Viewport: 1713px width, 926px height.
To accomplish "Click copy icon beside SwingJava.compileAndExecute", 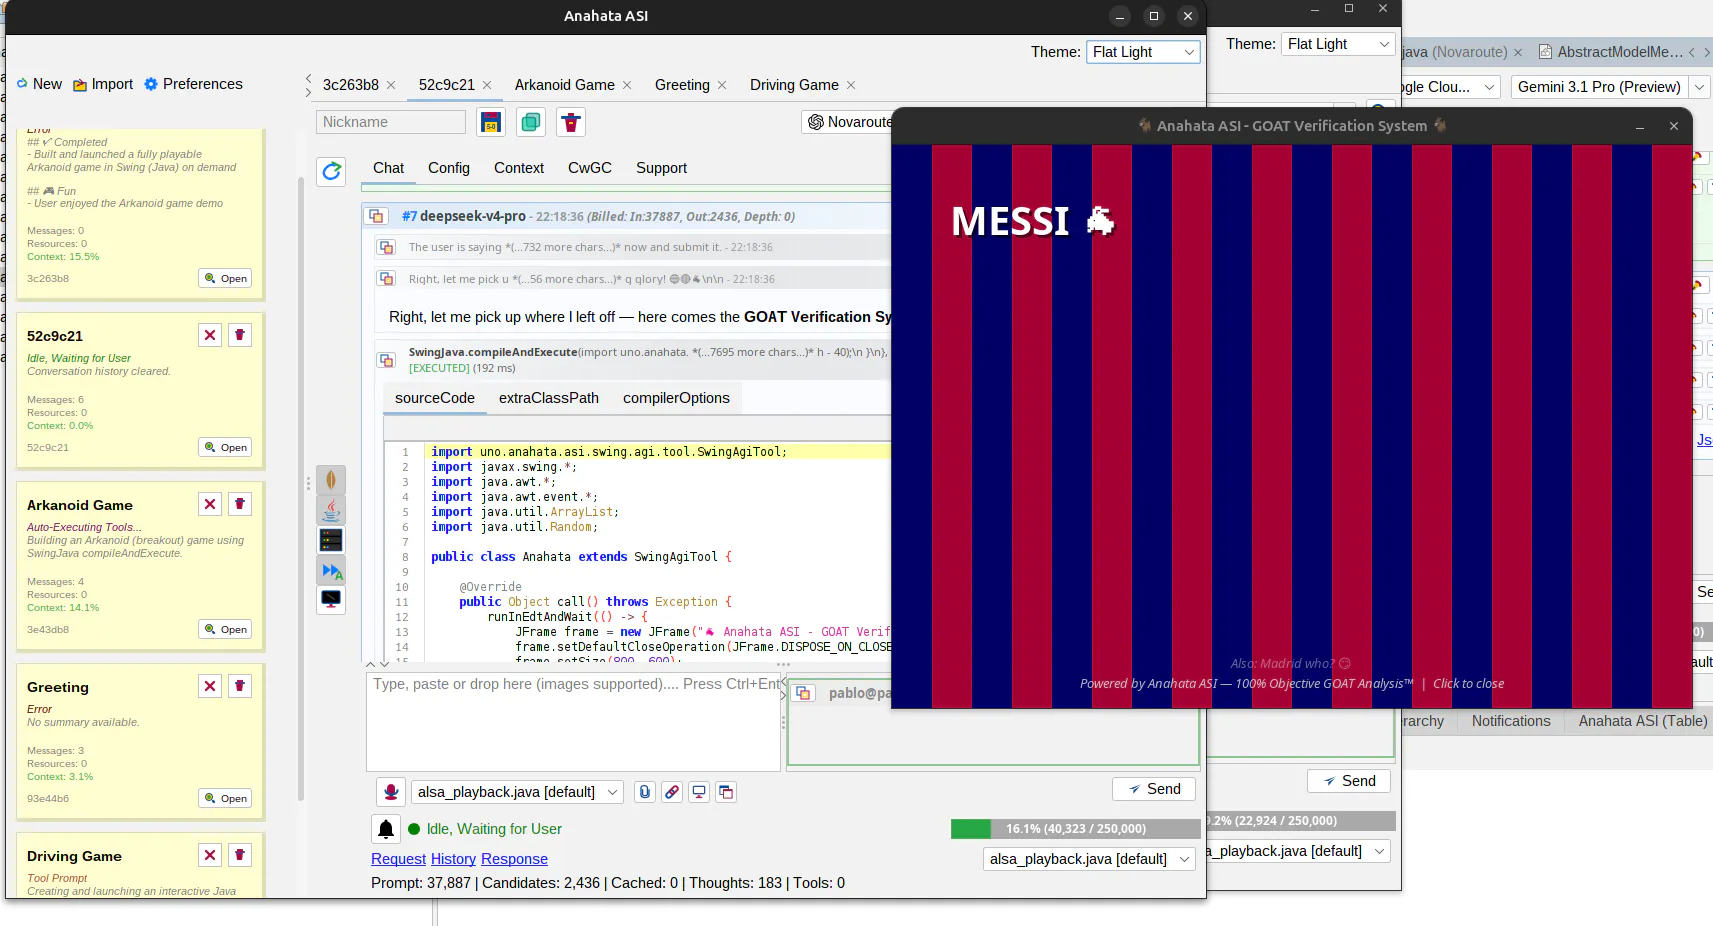I will pos(386,359).
